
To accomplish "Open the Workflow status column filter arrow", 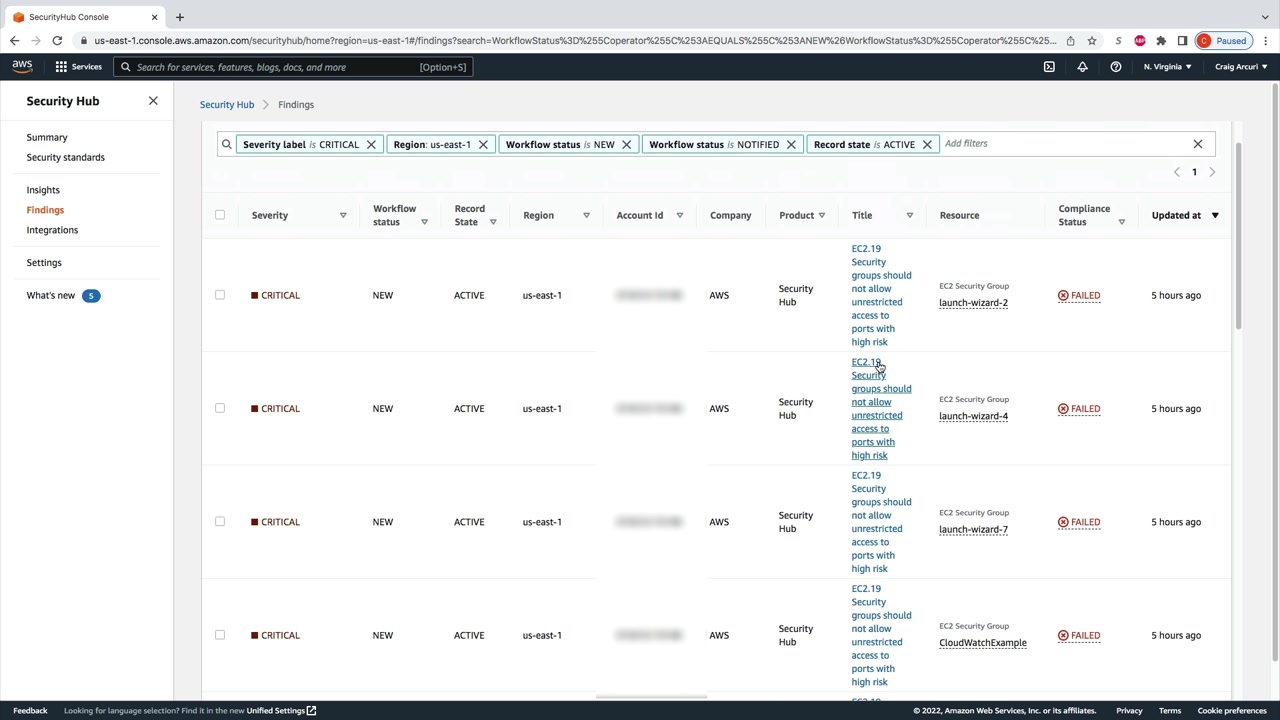I will point(424,222).
